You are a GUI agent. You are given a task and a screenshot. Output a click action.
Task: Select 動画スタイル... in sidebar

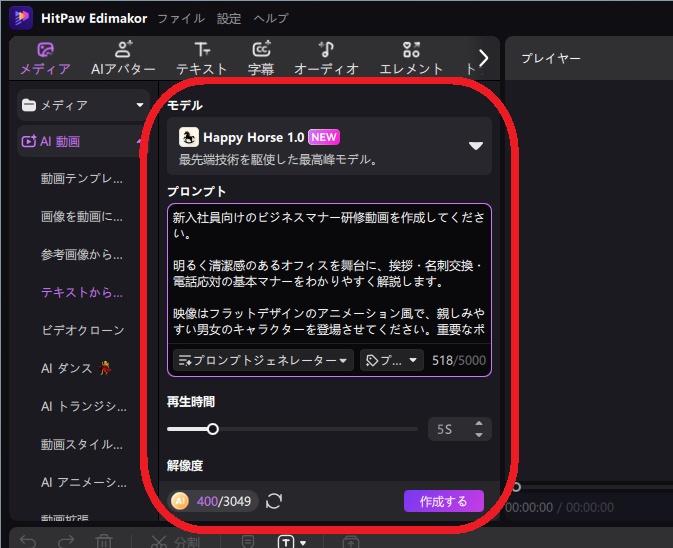[82, 444]
